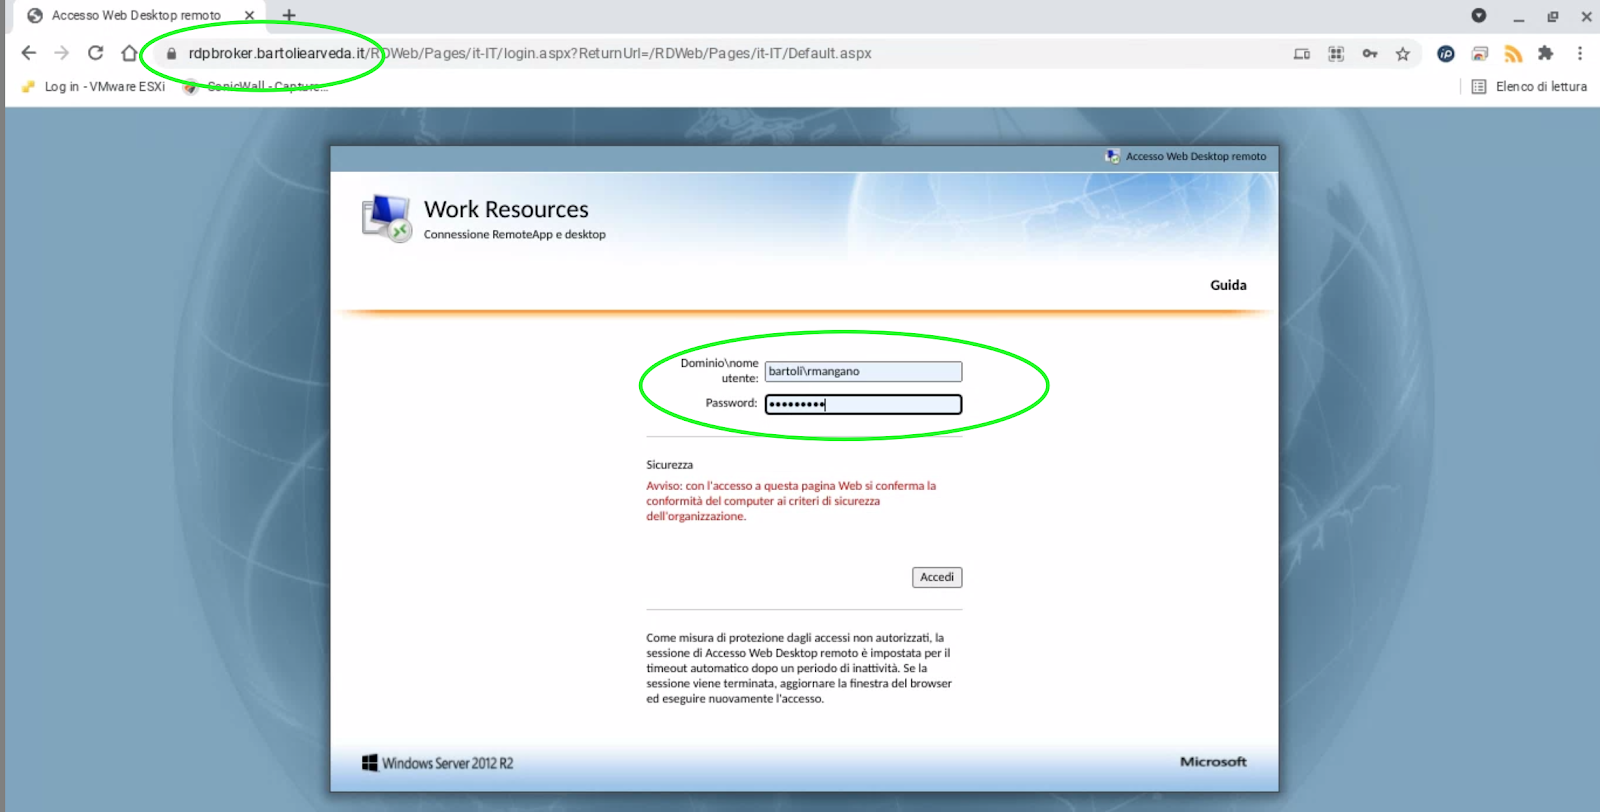Open the Extensions puzzle piece menu
The width and height of the screenshot is (1600, 812).
point(1546,54)
